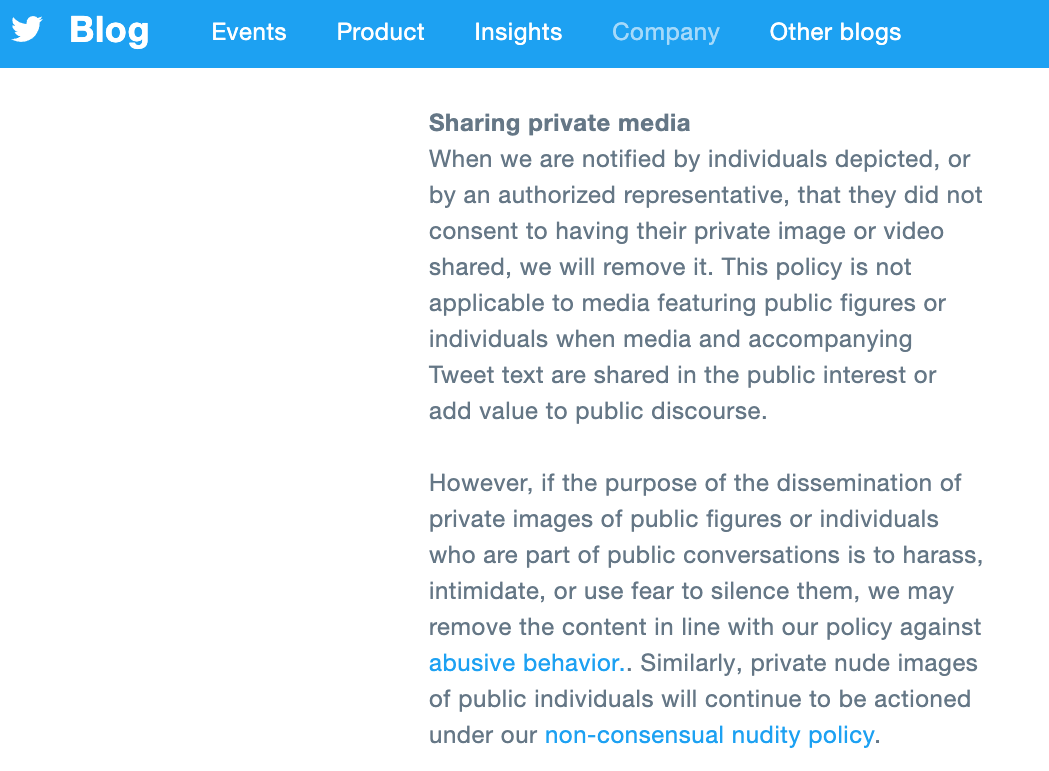Screen dimensions: 1049x771
Task: Open the Blog home title link
Action: pyautogui.click(x=109, y=31)
